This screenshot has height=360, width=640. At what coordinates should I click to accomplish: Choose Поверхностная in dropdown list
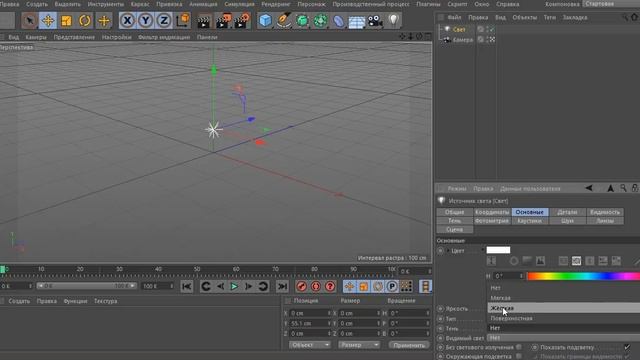511,318
